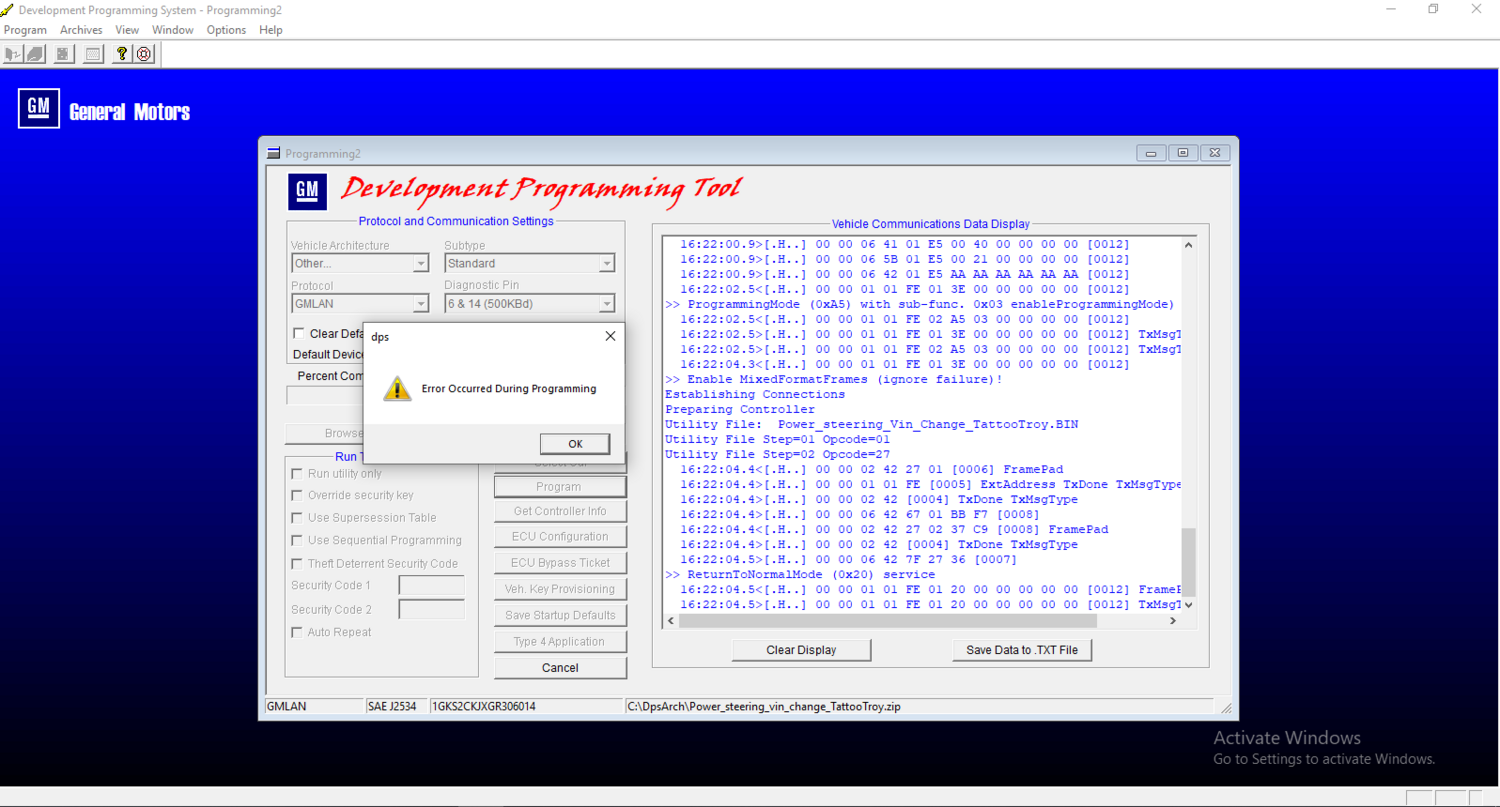
Task: Restore the Programming2 child window
Action: [x=1183, y=153]
